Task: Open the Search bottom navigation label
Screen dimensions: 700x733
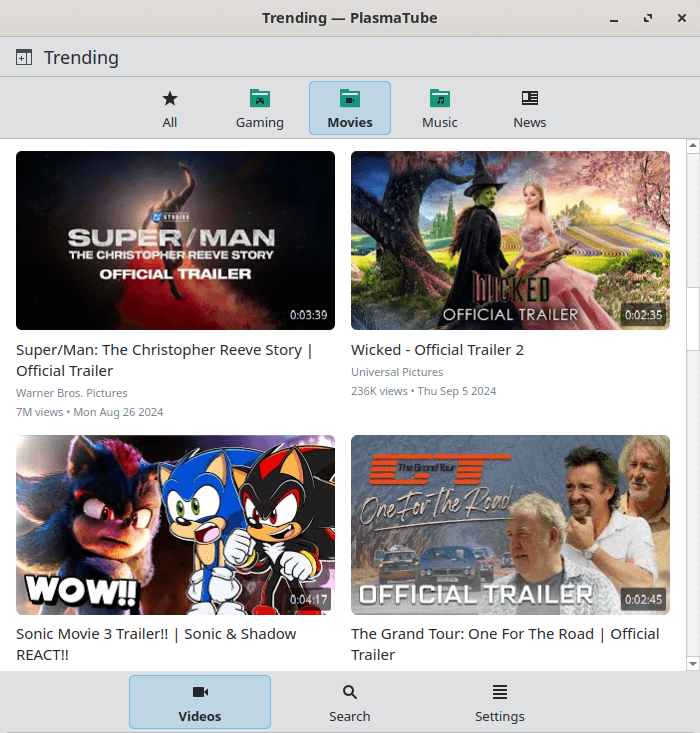Action: [350, 716]
